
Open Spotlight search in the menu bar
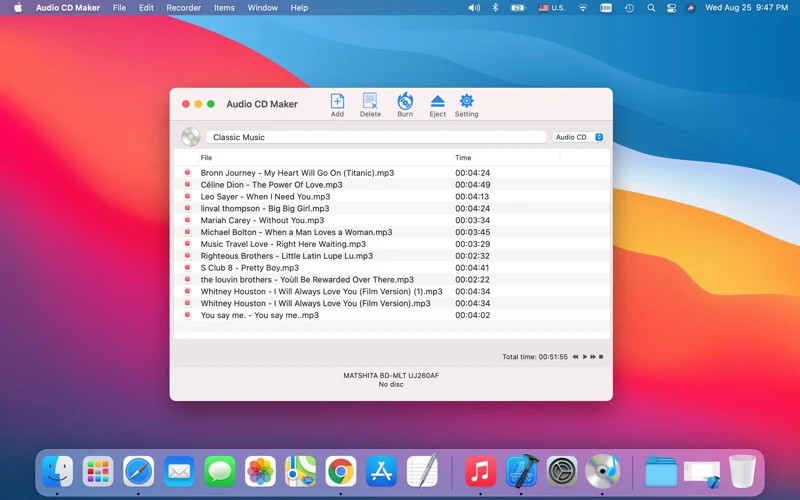tap(651, 8)
